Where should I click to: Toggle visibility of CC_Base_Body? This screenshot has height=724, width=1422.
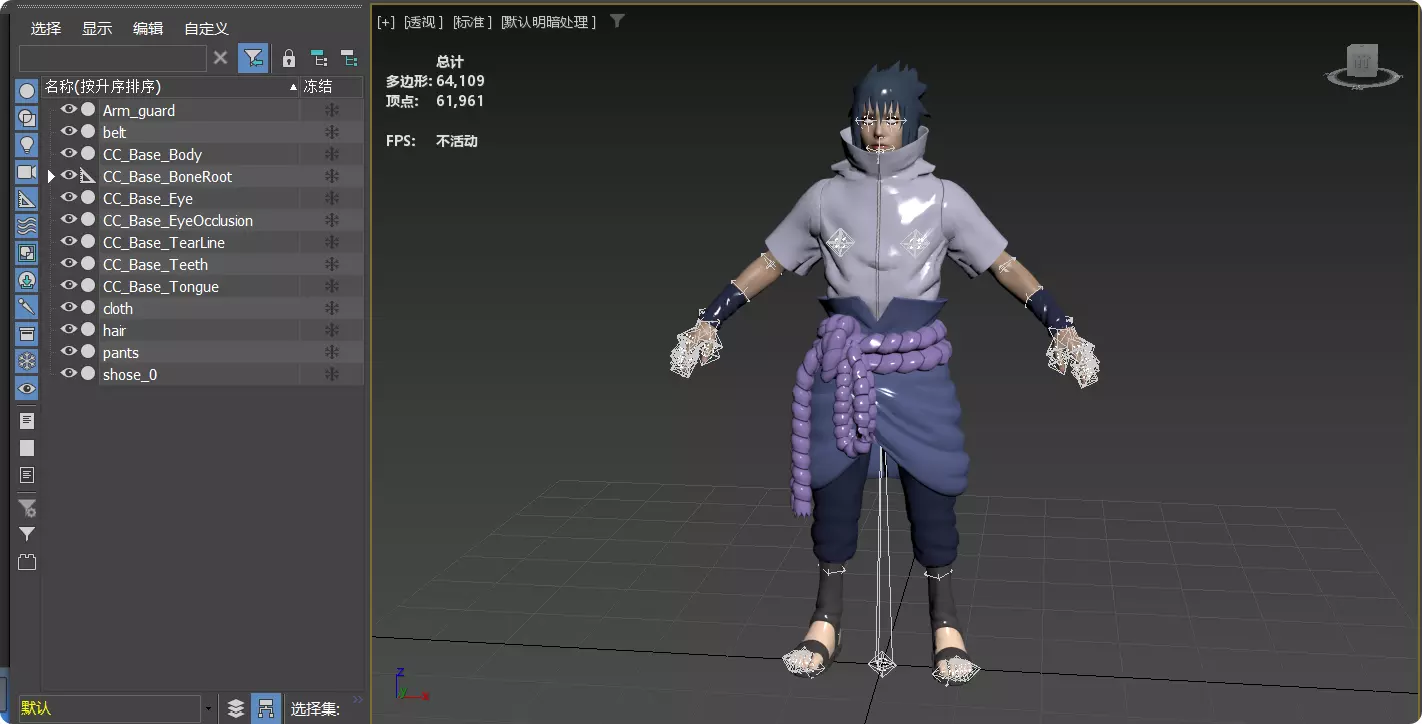[x=68, y=154]
